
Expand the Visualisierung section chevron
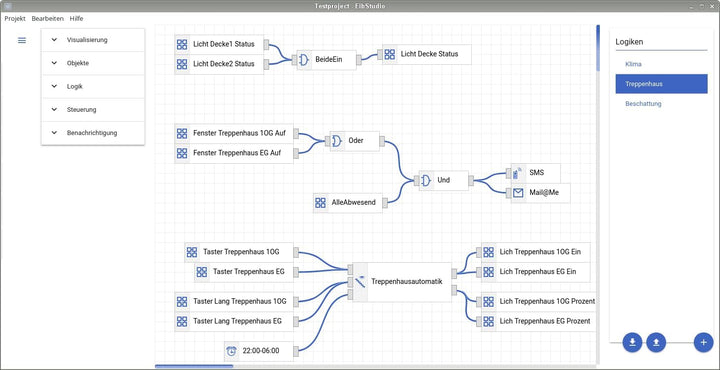54,39
